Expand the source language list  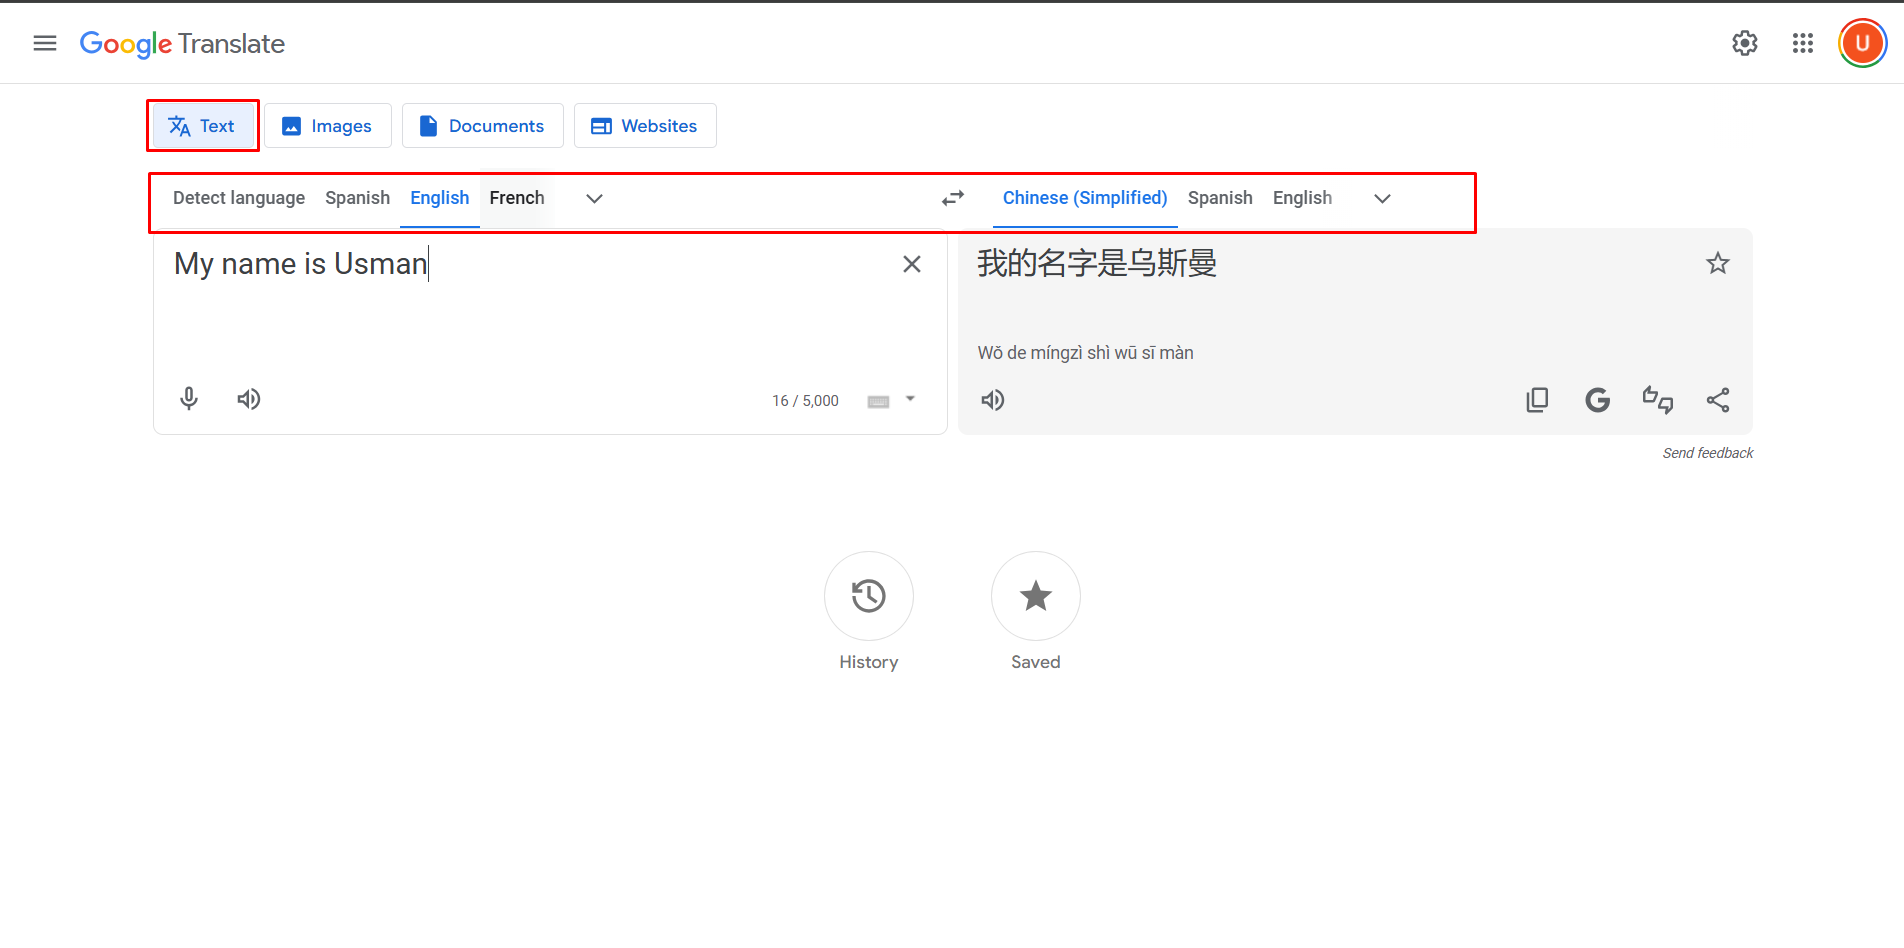594,199
